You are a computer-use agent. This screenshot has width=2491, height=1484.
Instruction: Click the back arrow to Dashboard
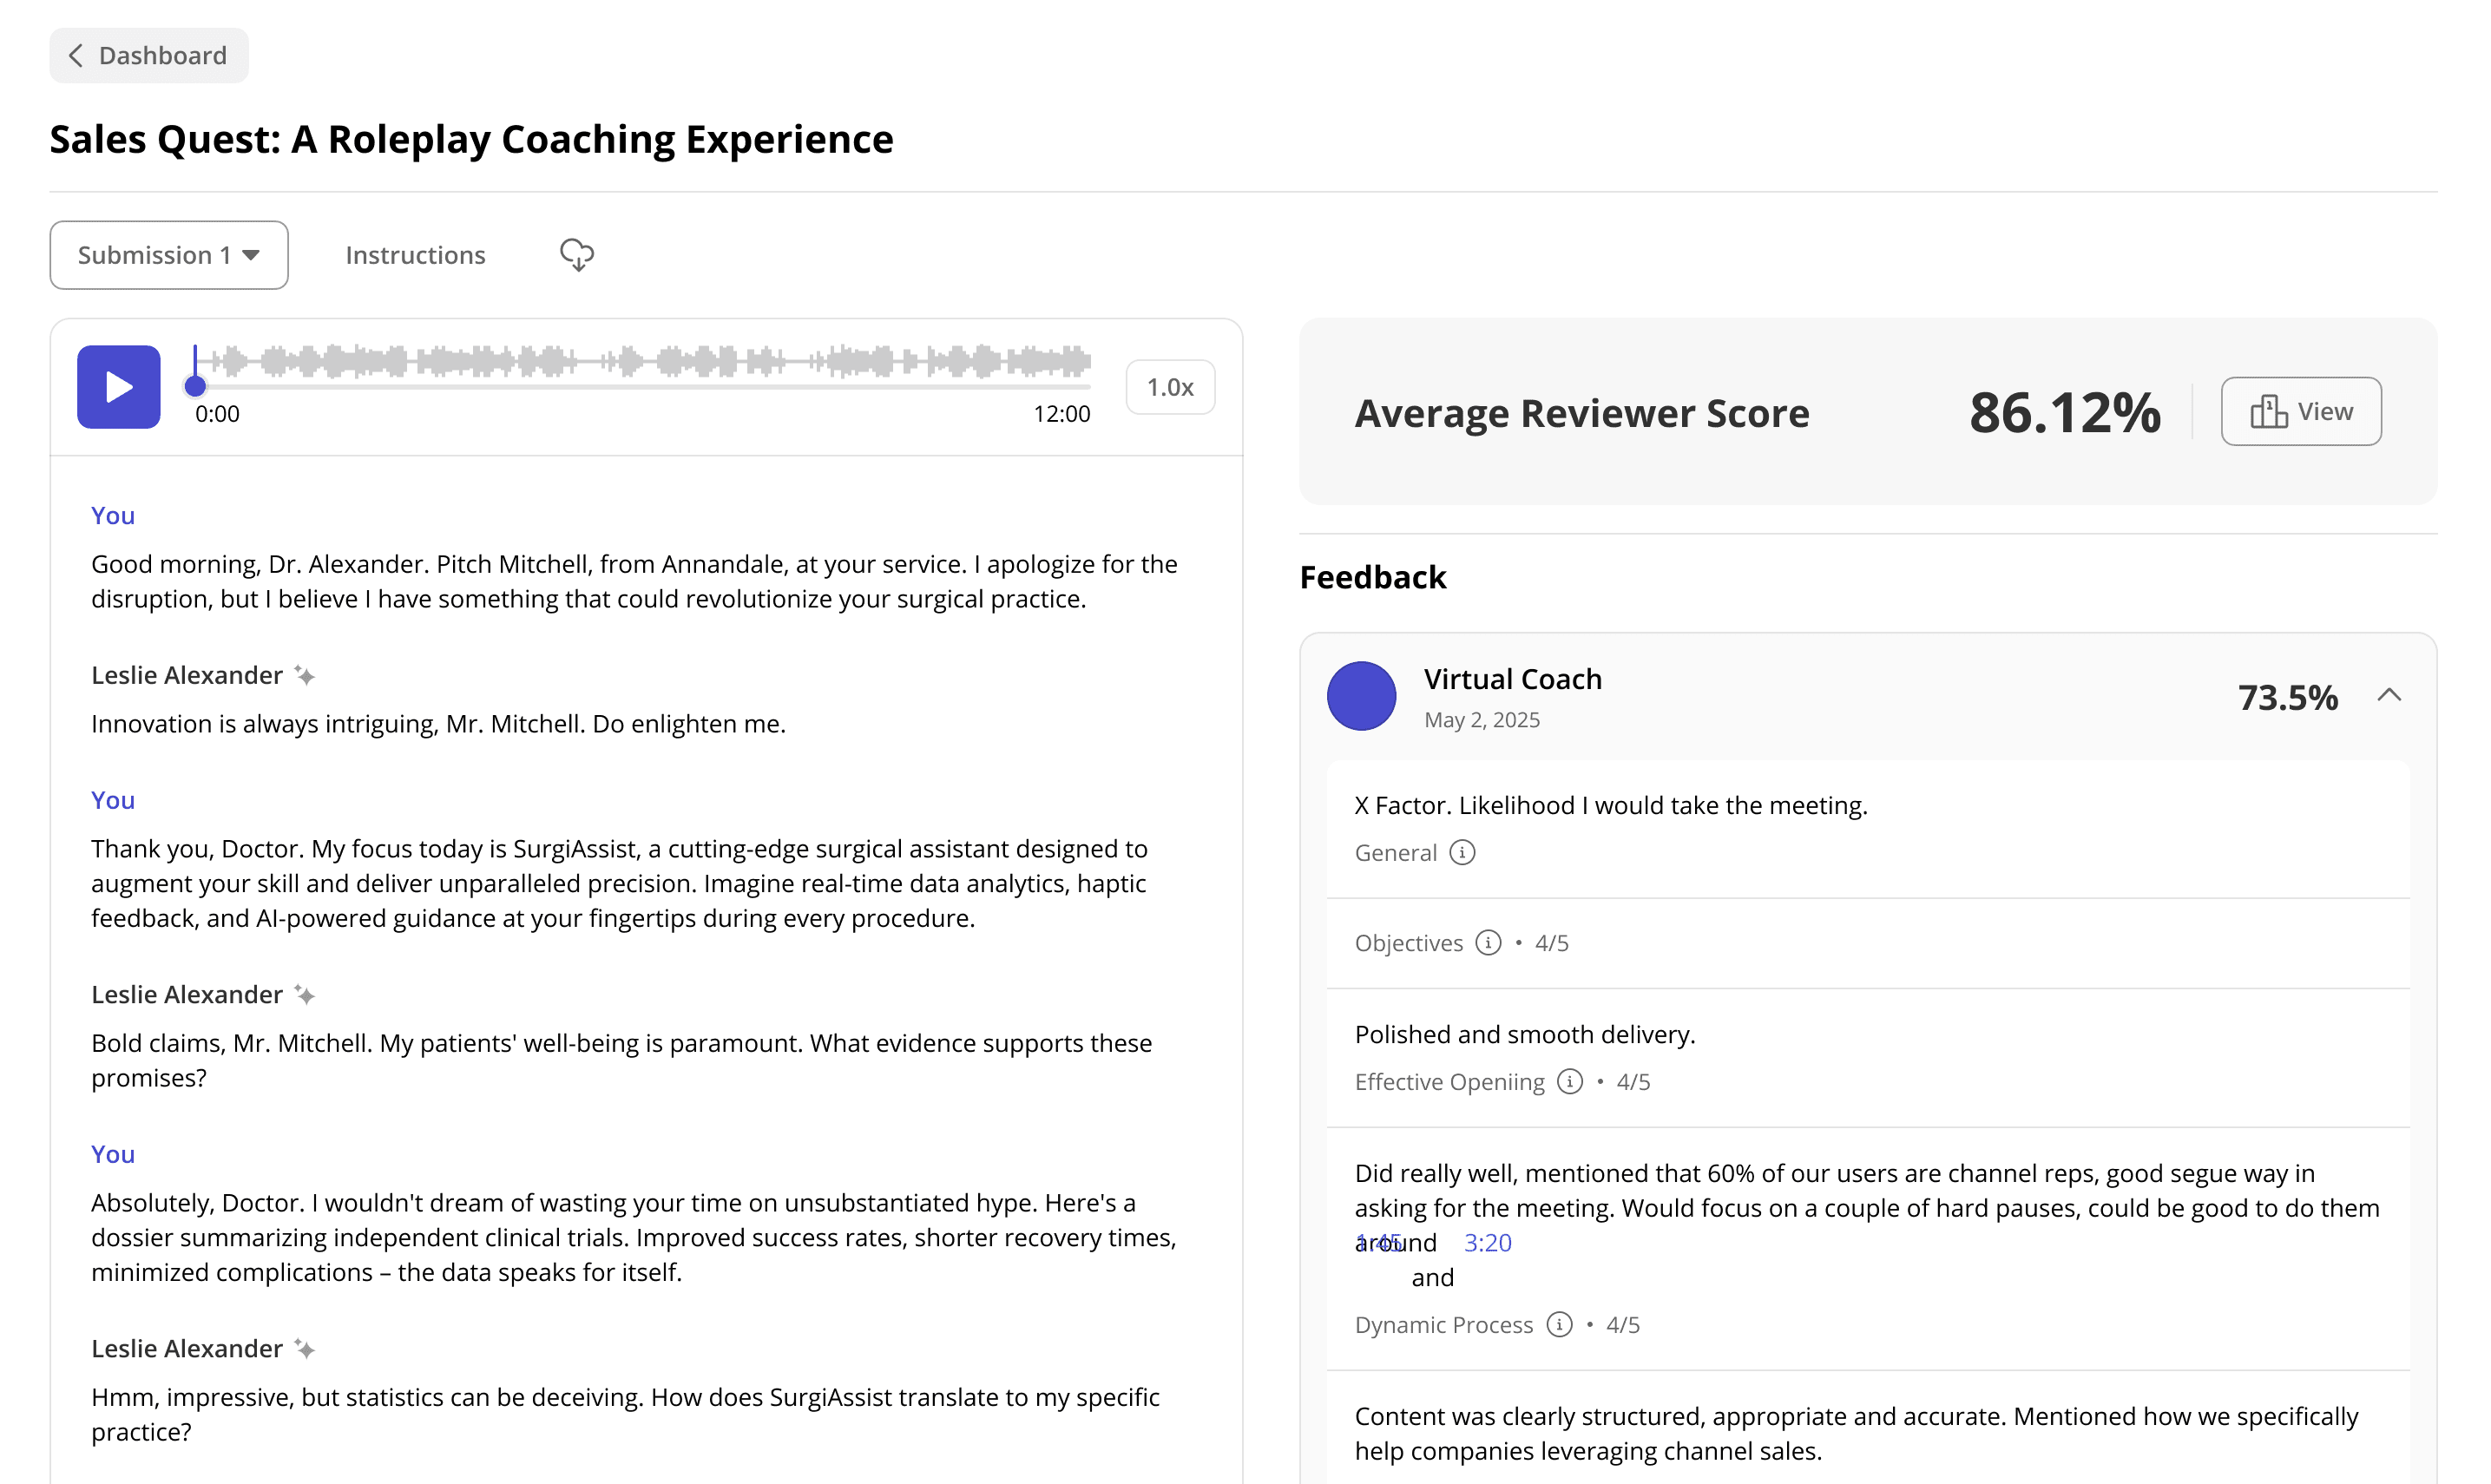coord(76,55)
